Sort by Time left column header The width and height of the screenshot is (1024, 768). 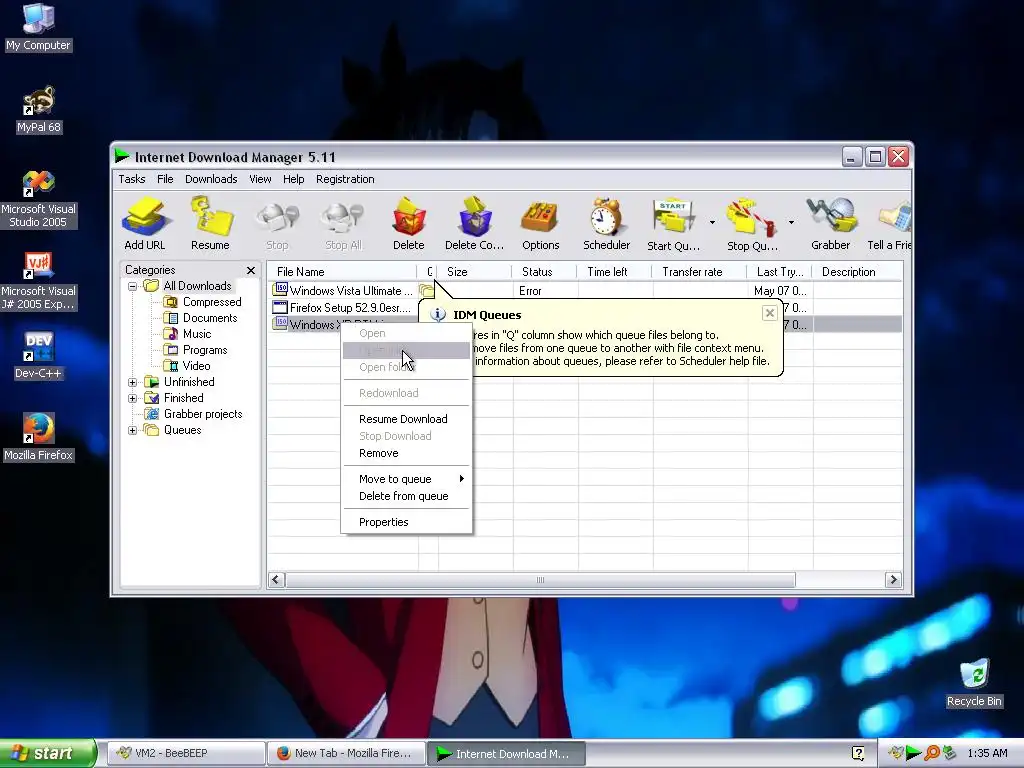click(x=615, y=272)
